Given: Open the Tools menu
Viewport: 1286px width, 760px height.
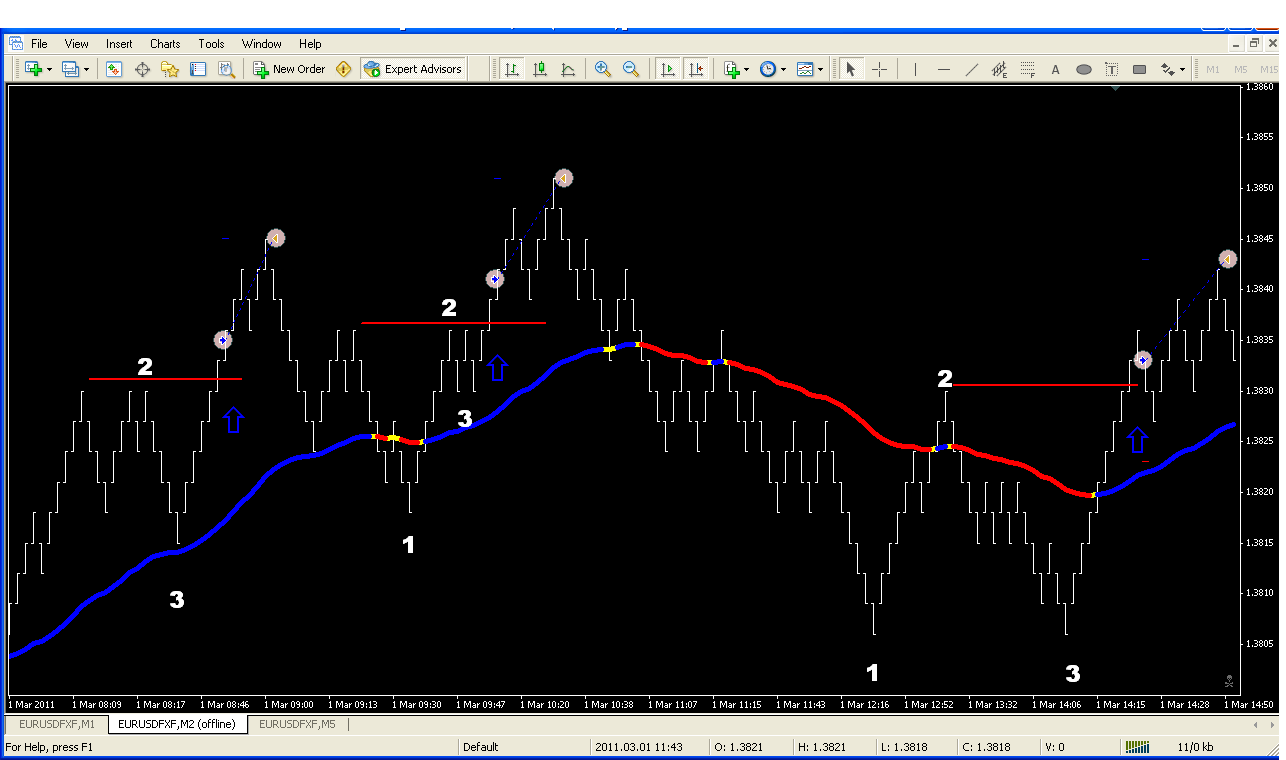Looking at the screenshot, I should click(211, 44).
